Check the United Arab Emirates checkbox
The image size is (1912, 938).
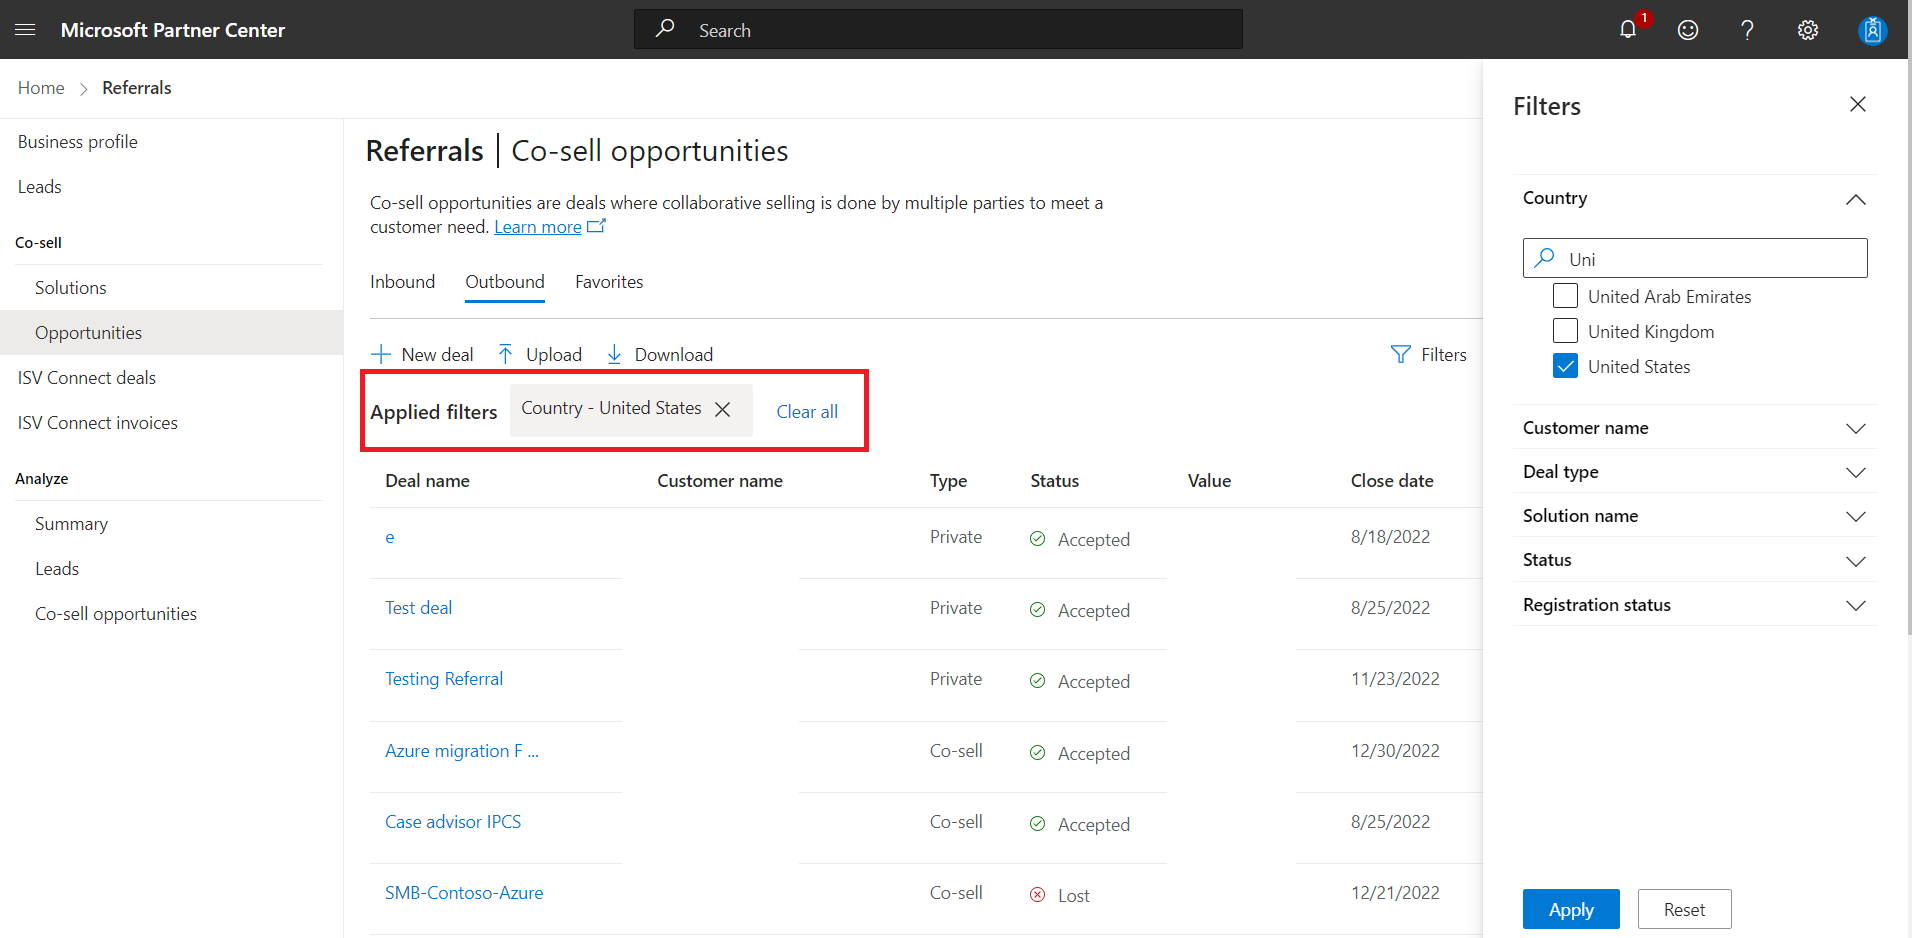tap(1565, 296)
